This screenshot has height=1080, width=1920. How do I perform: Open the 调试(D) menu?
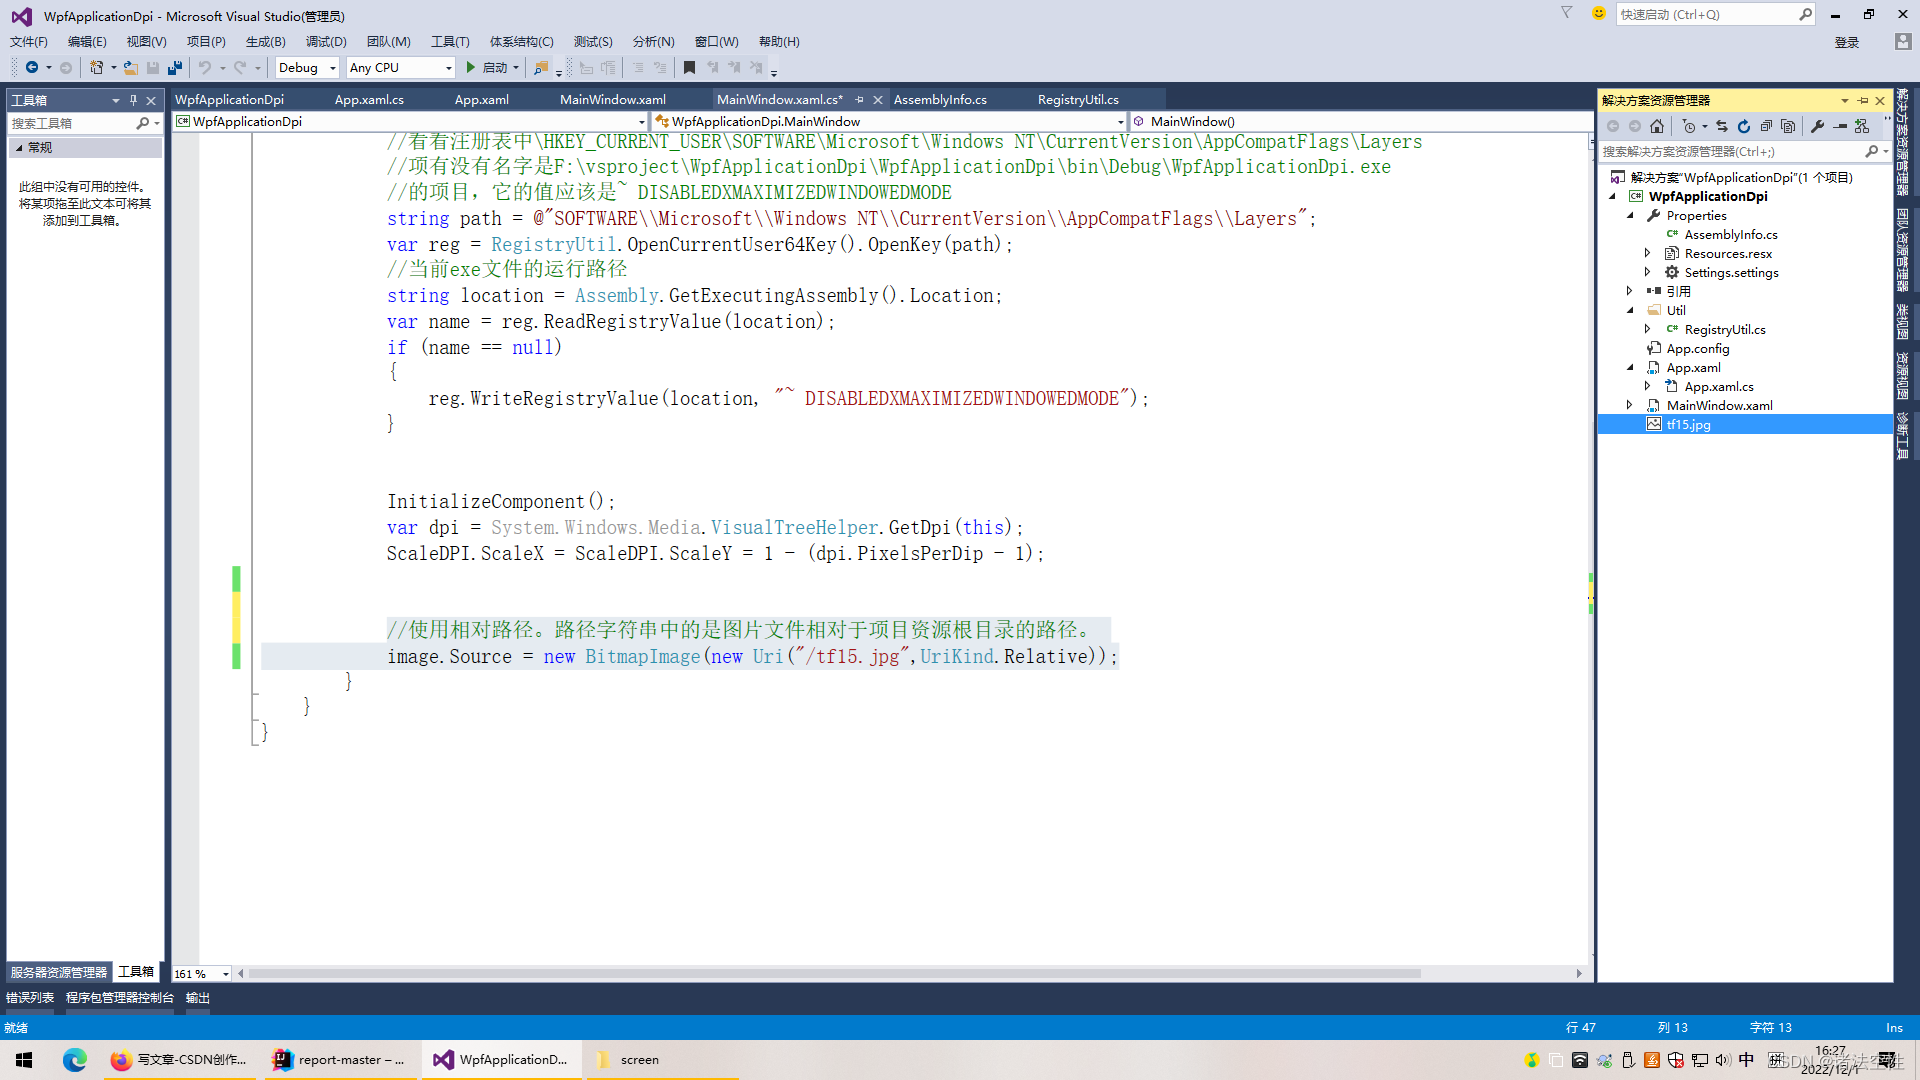pyautogui.click(x=326, y=41)
